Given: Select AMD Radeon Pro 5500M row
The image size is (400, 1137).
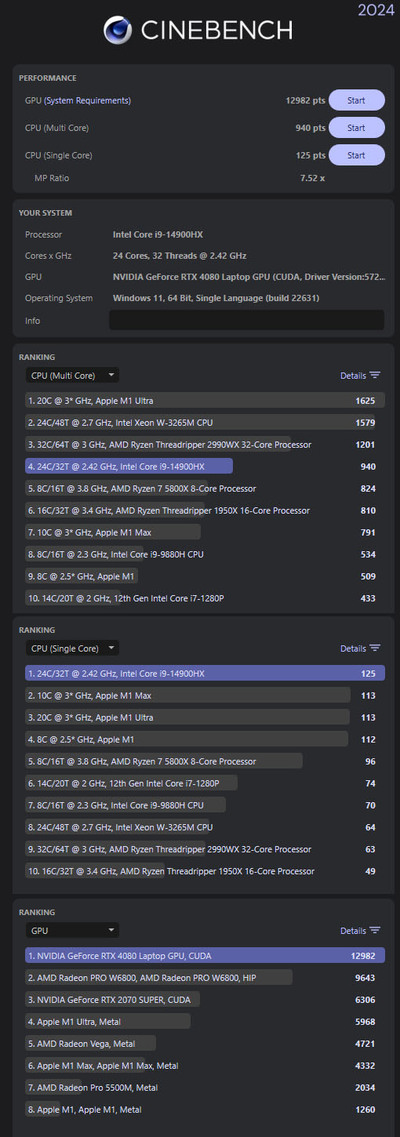Looking at the screenshot, I should [205, 1088].
